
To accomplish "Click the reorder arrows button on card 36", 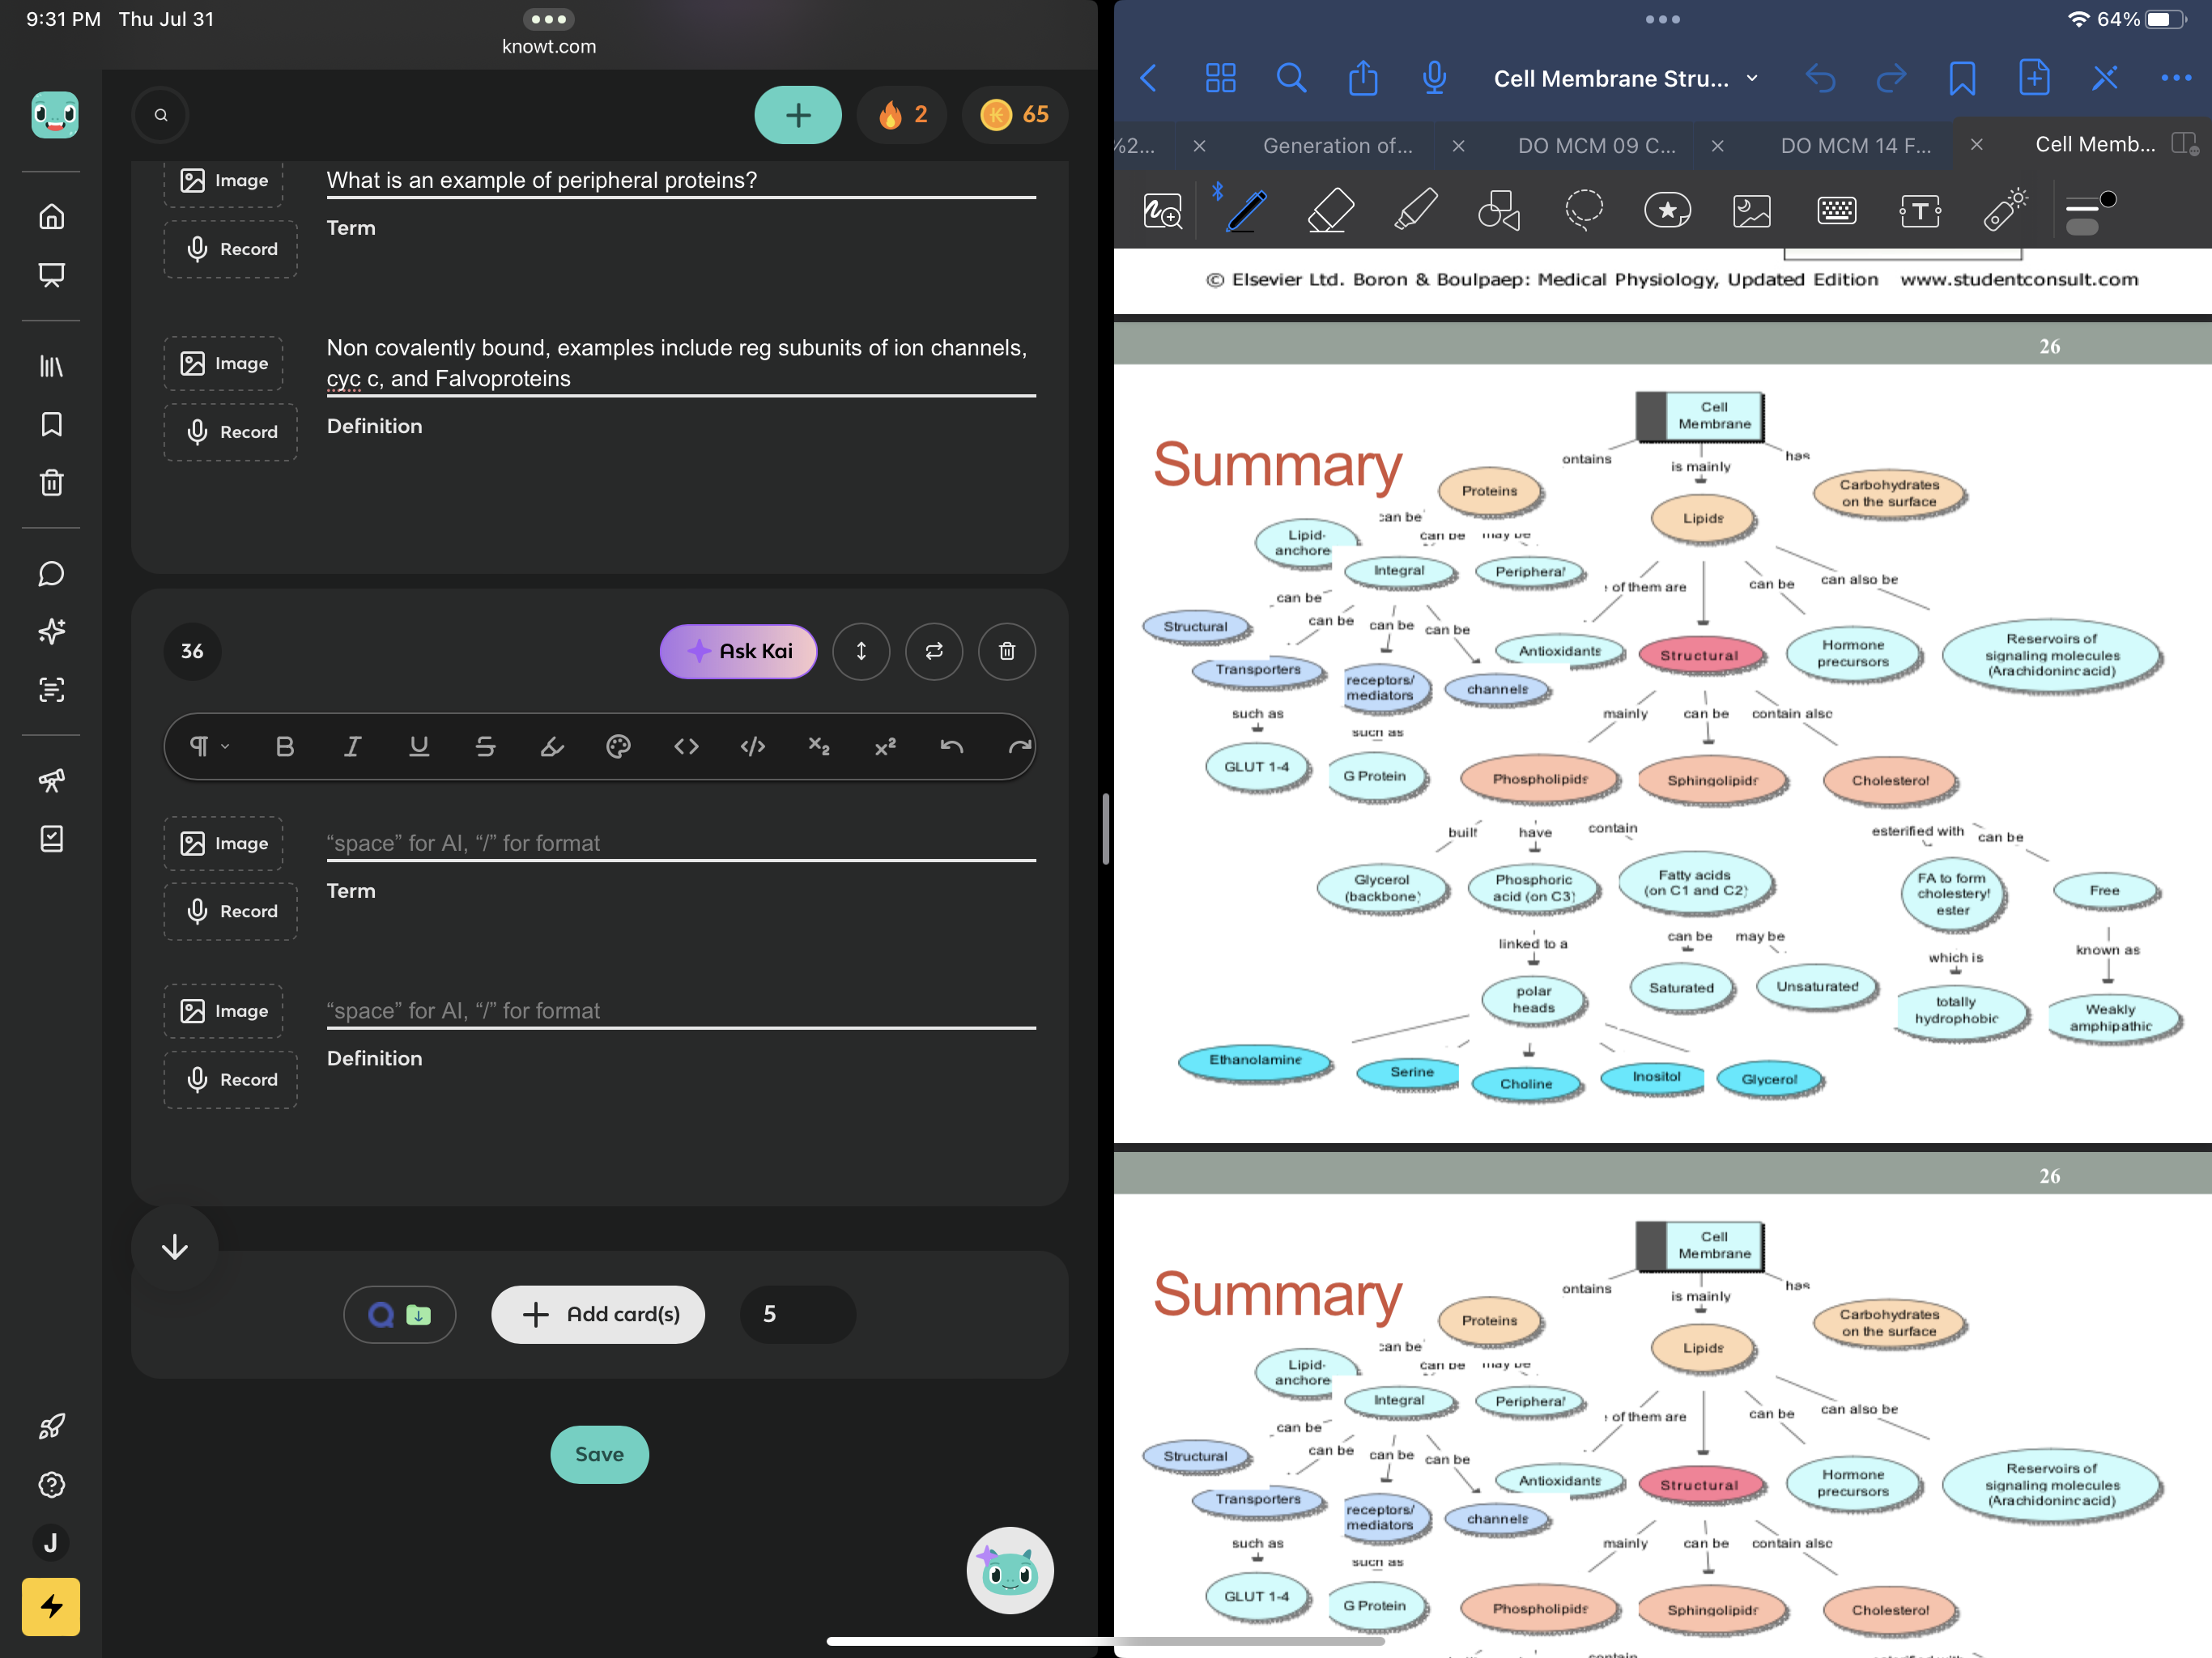I will coord(861,651).
